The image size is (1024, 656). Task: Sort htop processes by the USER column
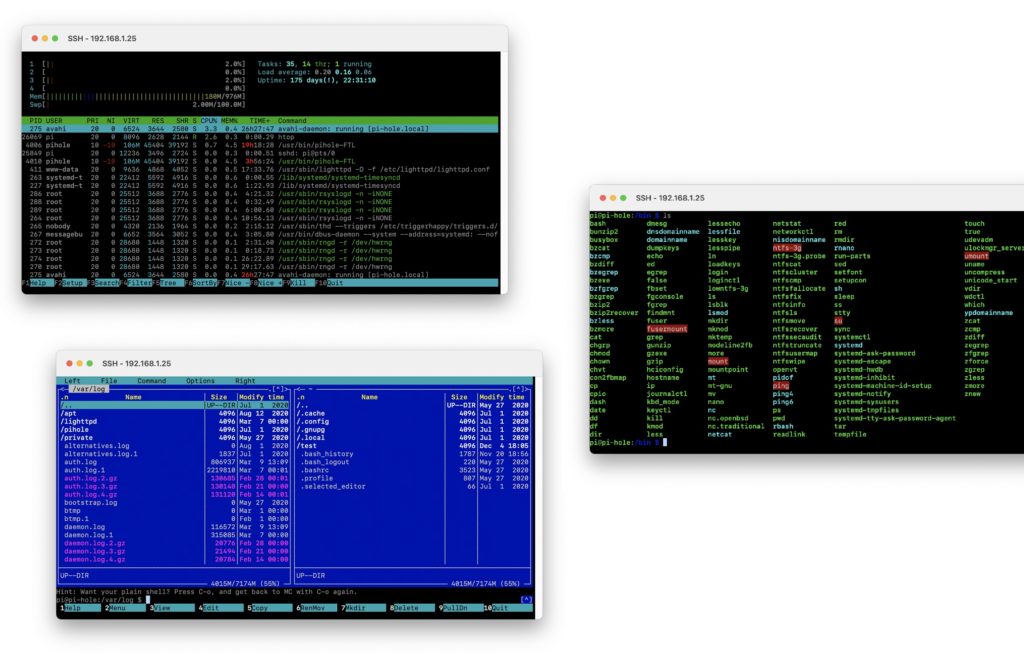tap(54, 121)
